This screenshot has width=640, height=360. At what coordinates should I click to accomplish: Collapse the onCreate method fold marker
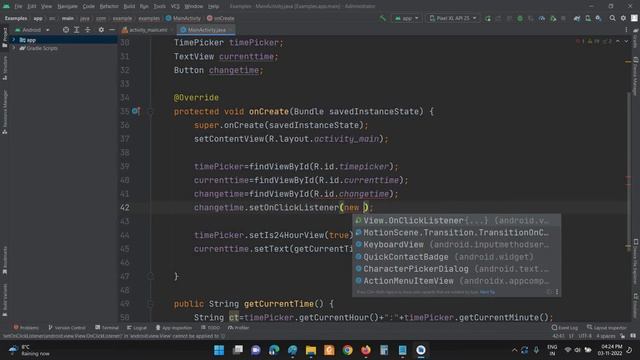pos(150,111)
